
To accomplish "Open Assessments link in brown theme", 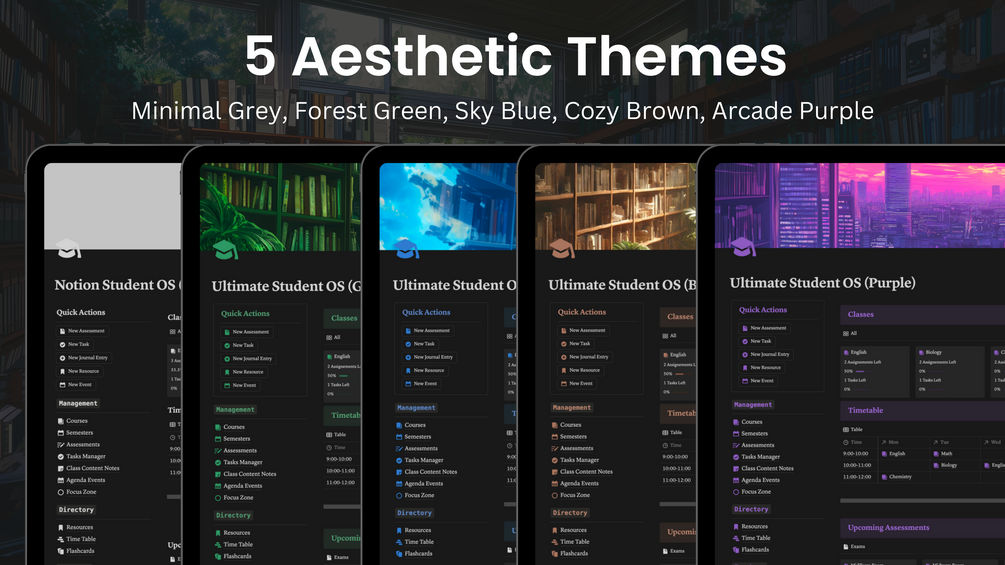I will tap(576, 448).
